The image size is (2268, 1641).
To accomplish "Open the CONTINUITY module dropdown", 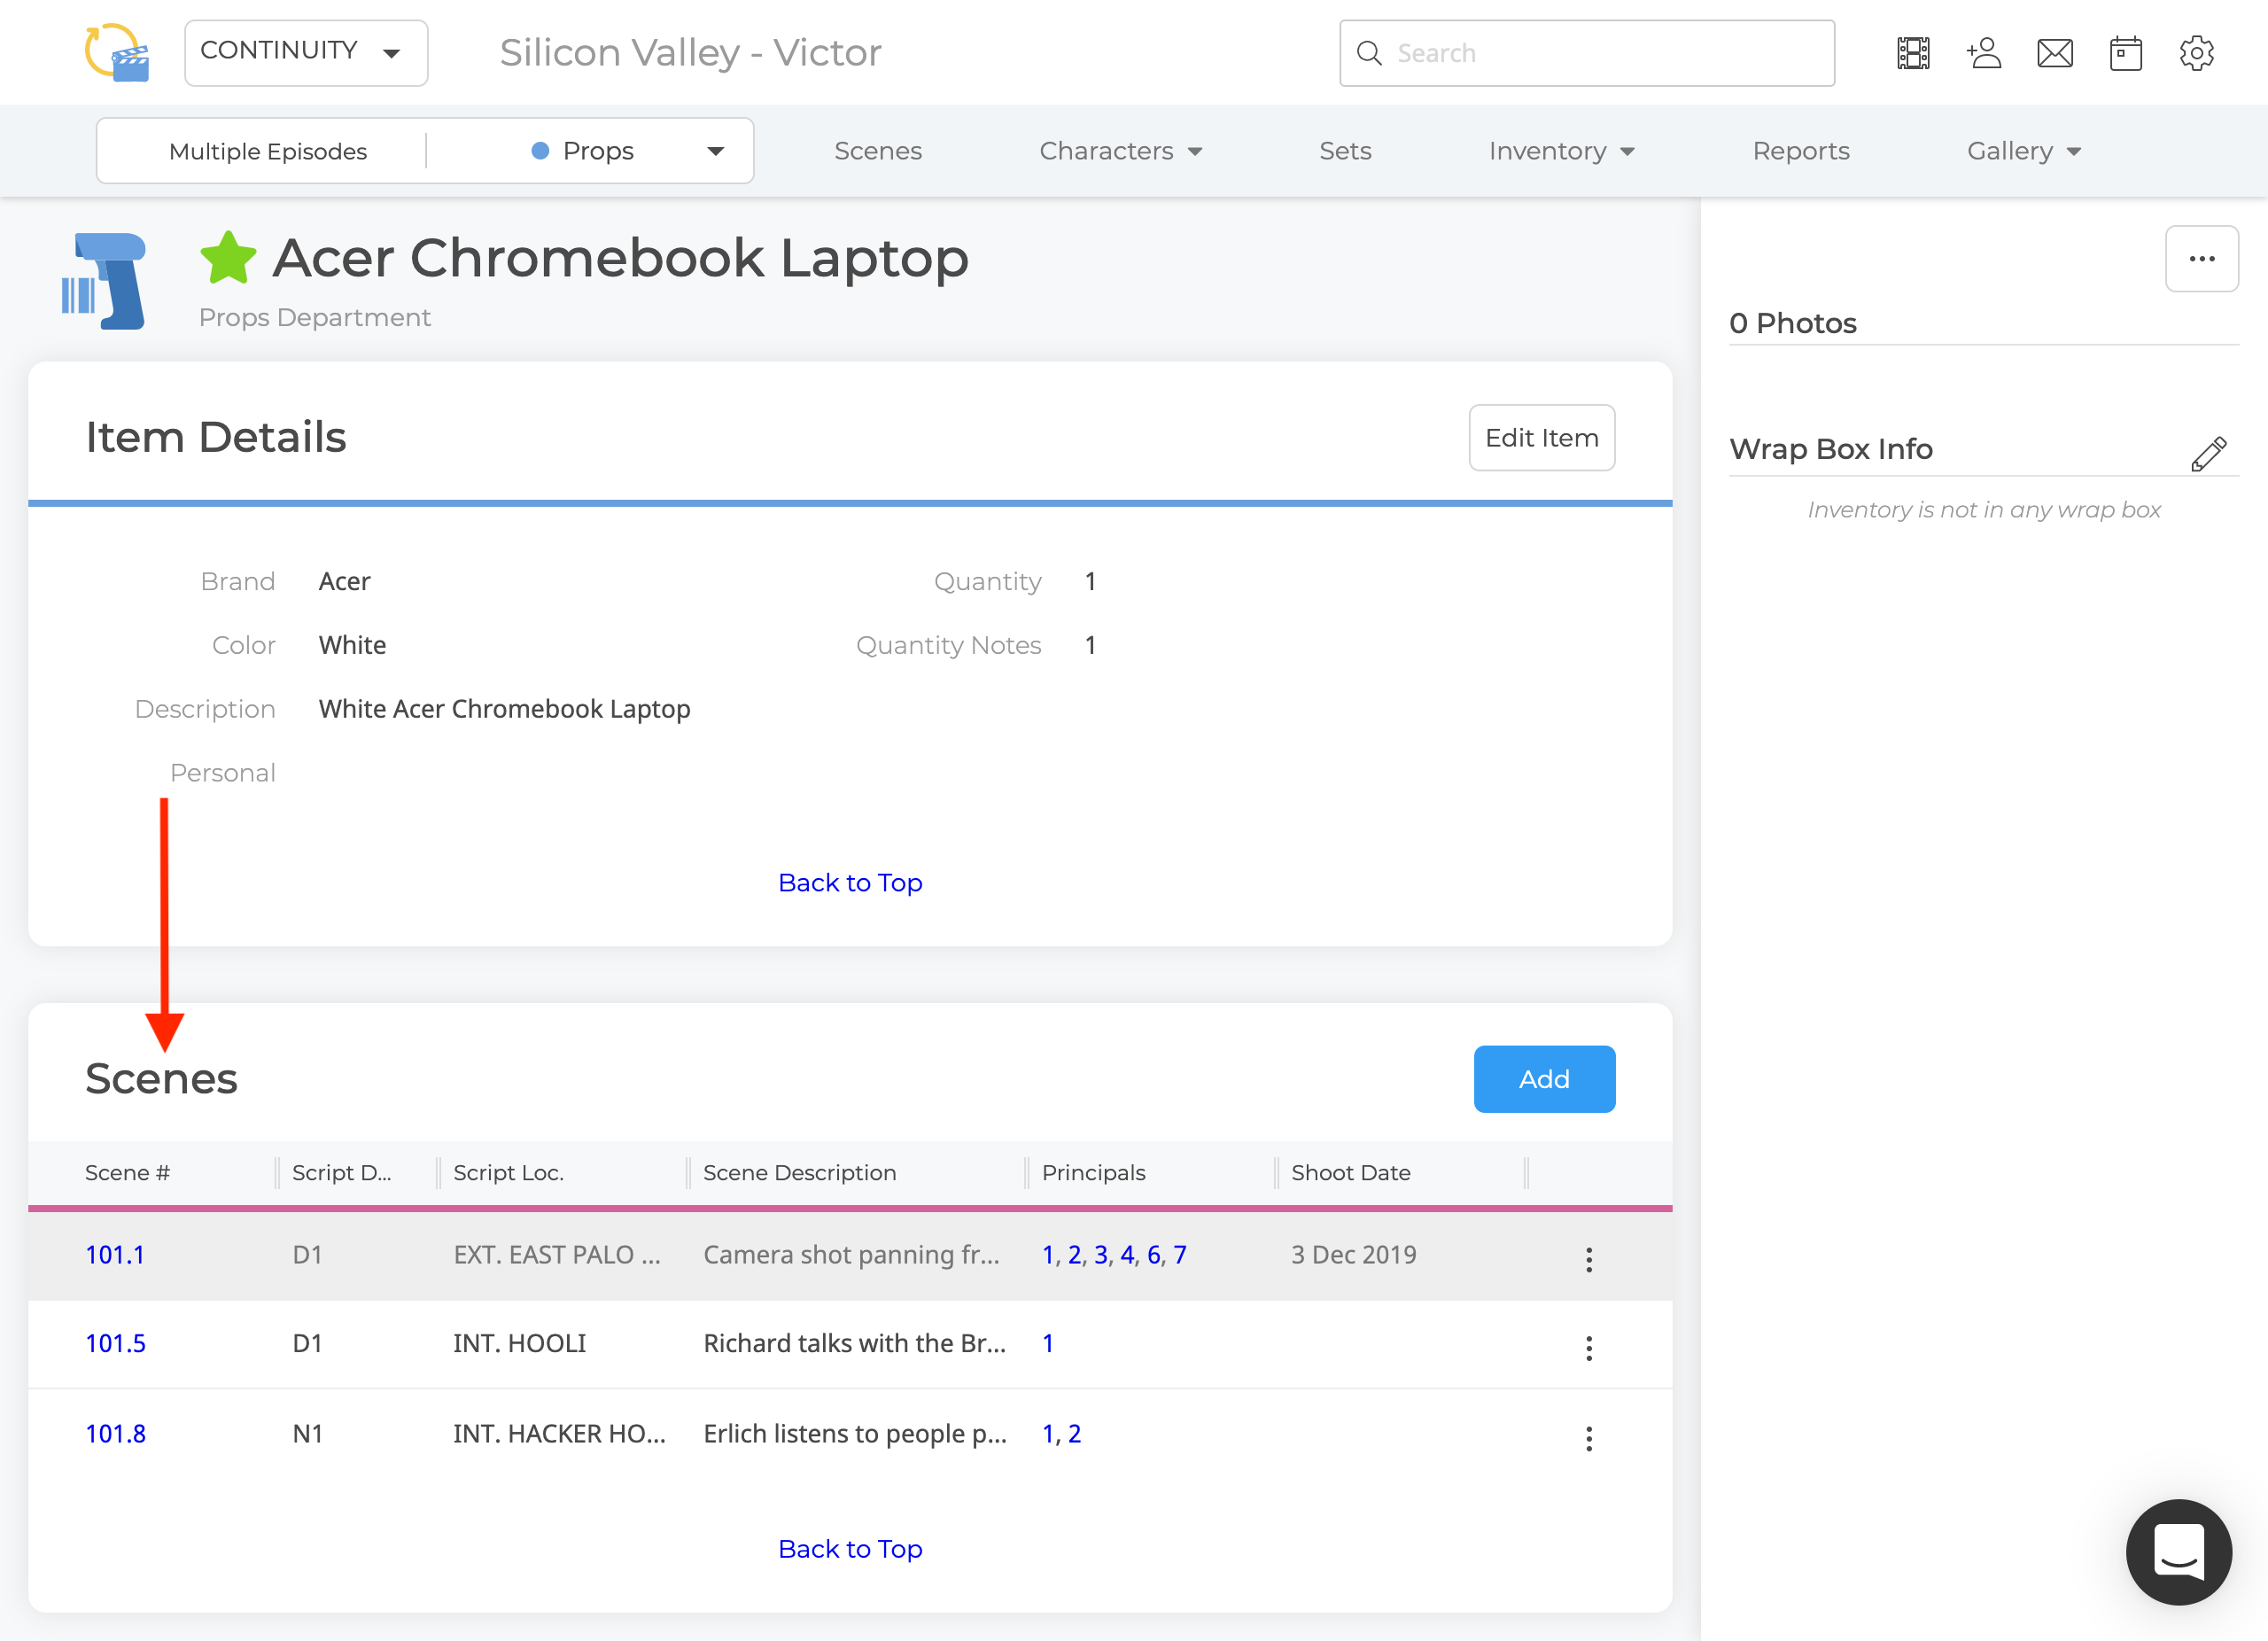I will (x=306, y=53).
